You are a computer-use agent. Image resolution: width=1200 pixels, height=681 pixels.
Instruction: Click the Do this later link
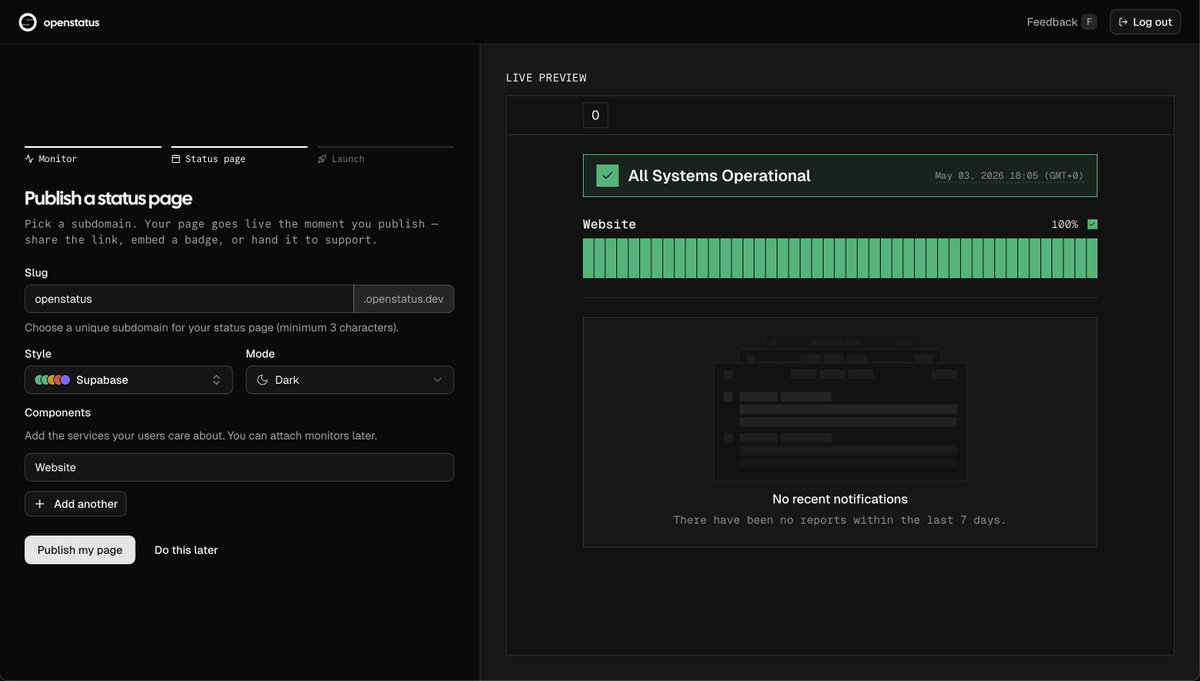(x=186, y=550)
